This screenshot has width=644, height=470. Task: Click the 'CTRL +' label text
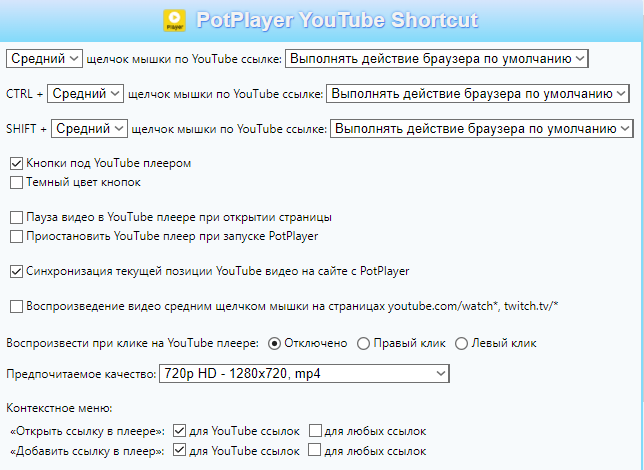click(x=24, y=94)
